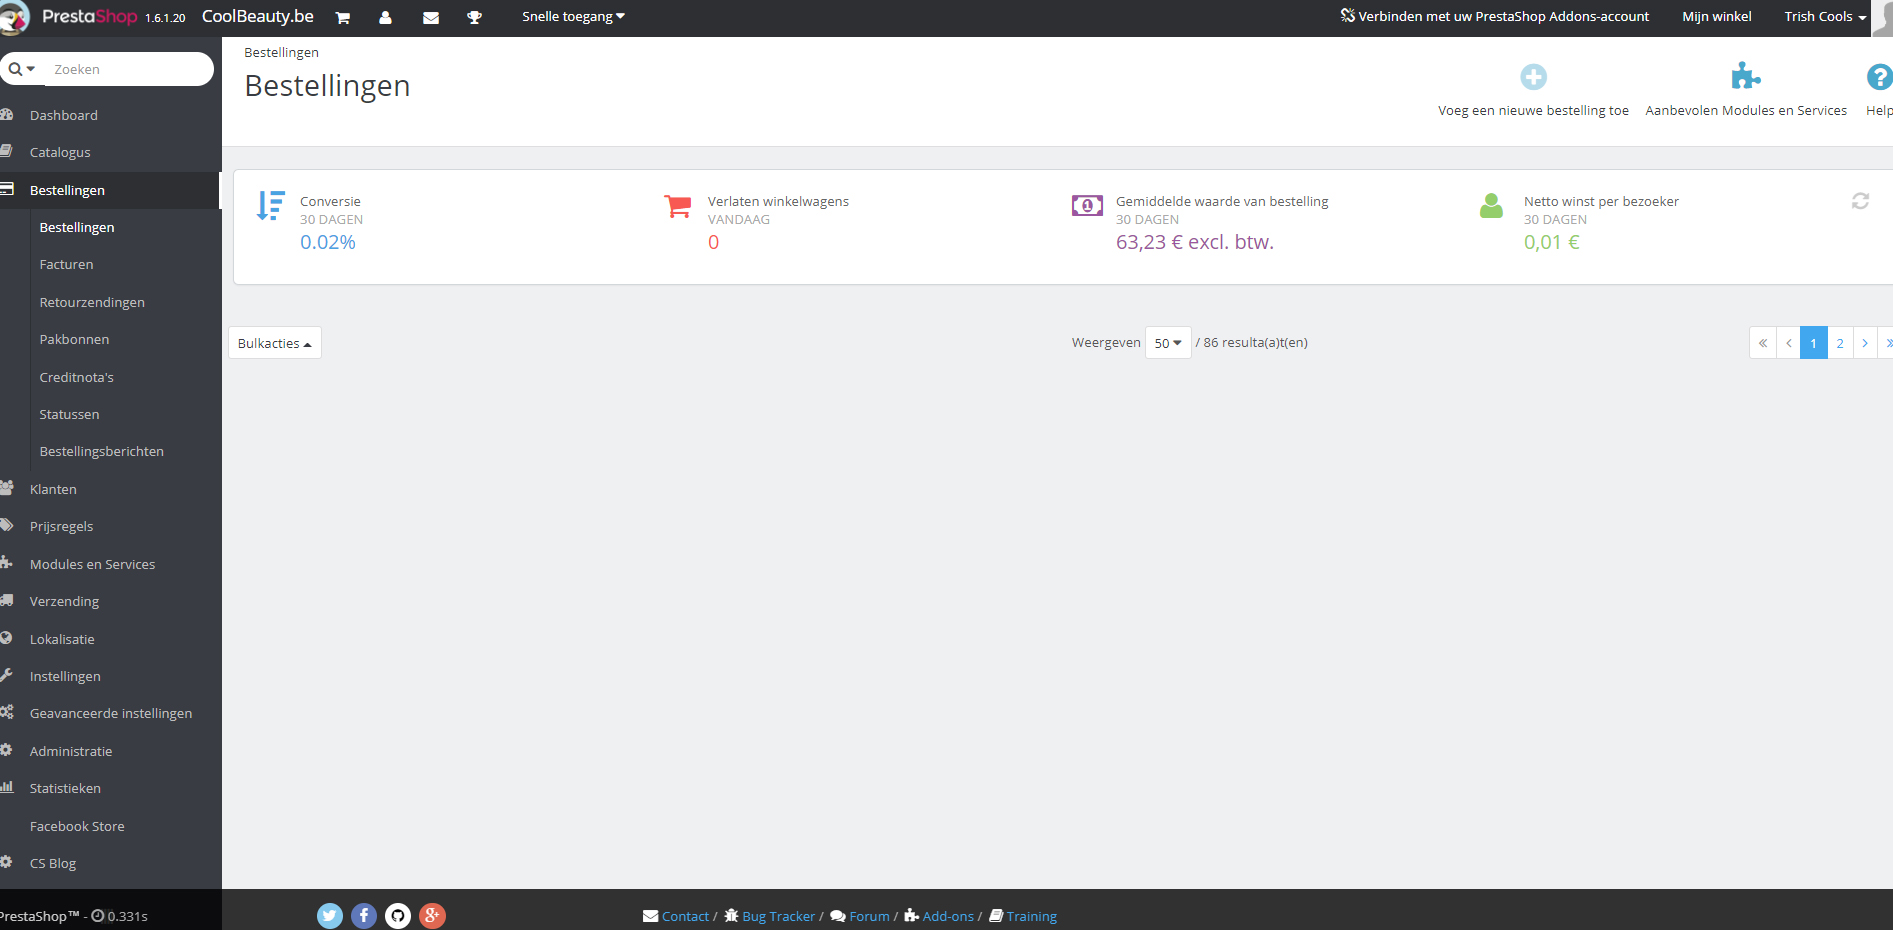The image size is (1893, 930).
Task: Open the Mijn winkel link
Action: coord(1717,17)
